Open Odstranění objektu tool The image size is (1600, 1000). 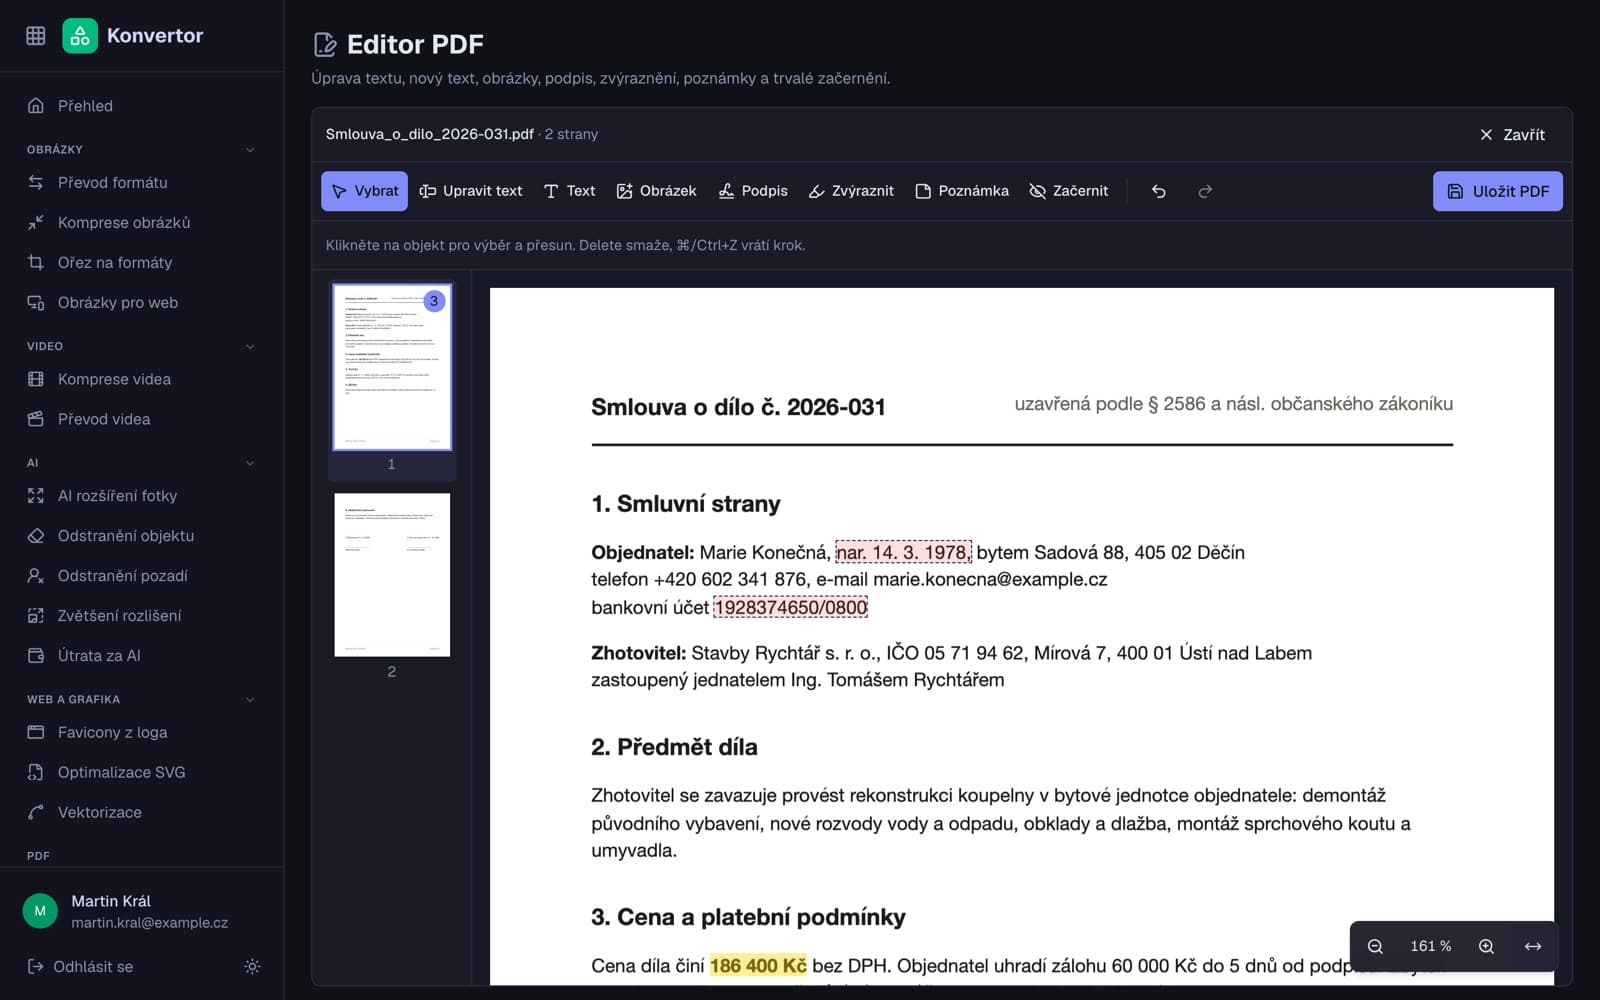pyautogui.click(x=142, y=536)
